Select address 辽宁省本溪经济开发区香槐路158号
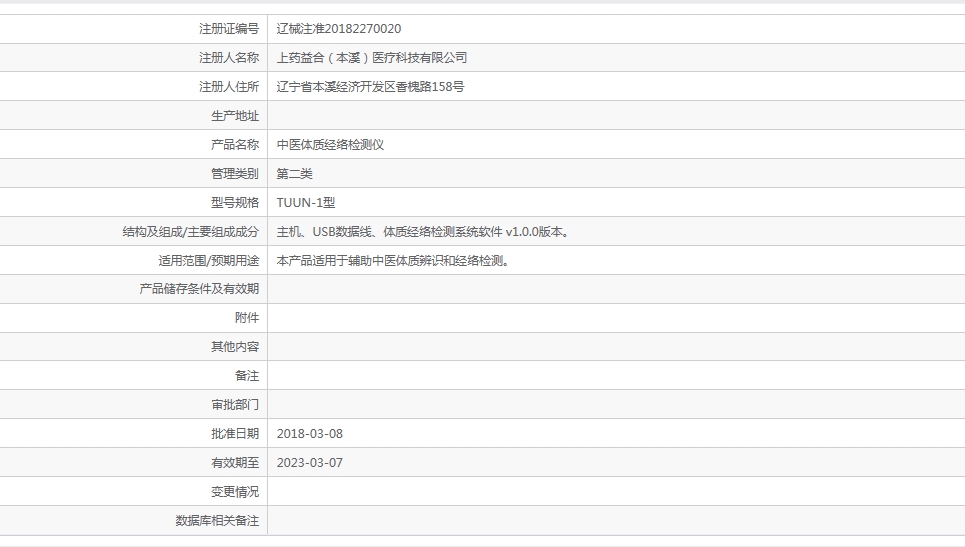Image resolution: width=965 pixels, height=547 pixels. (x=370, y=87)
